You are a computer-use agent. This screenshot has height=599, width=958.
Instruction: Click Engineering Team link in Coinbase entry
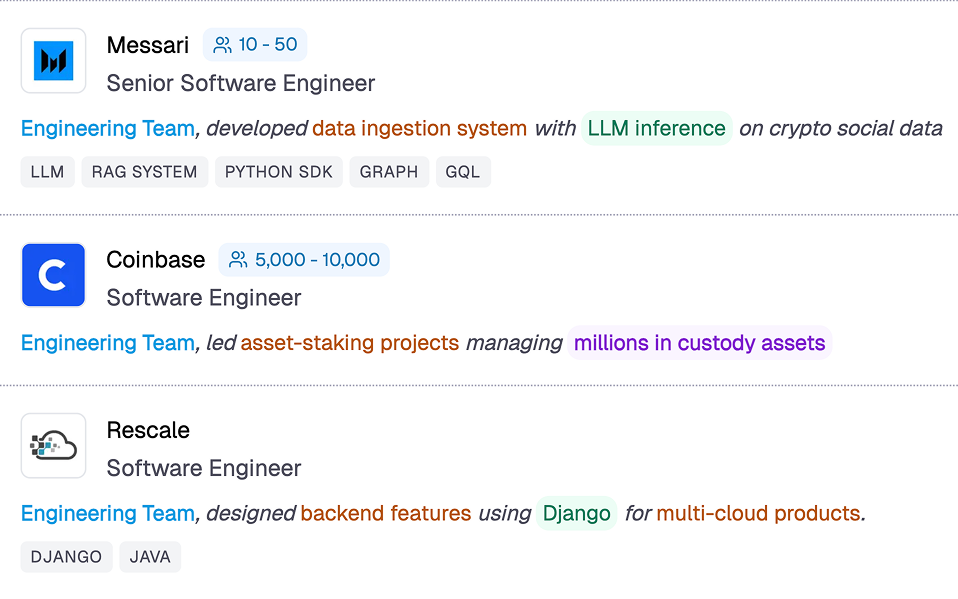tap(108, 343)
